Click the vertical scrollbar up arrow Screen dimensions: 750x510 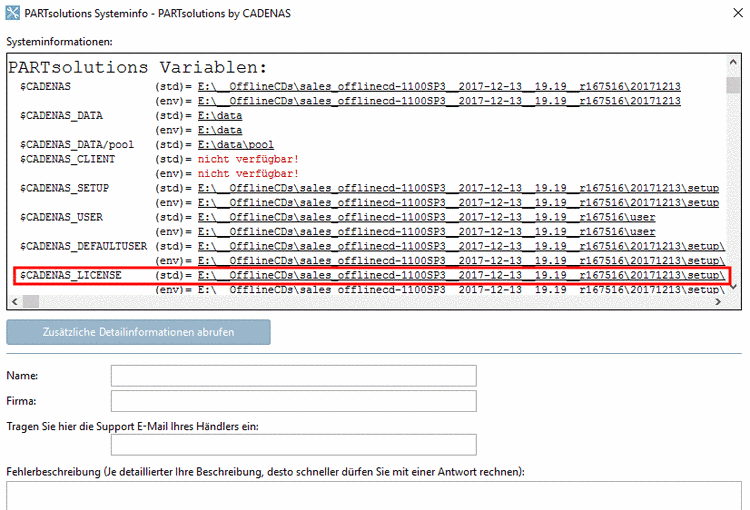[733, 62]
